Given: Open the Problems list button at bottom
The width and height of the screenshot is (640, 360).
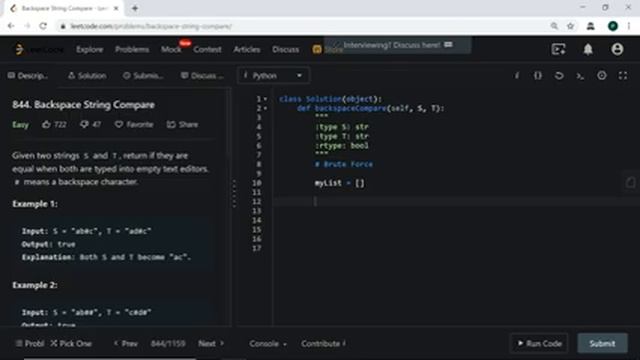Looking at the screenshot, I should pyautogui.click(x=29, y=344).
